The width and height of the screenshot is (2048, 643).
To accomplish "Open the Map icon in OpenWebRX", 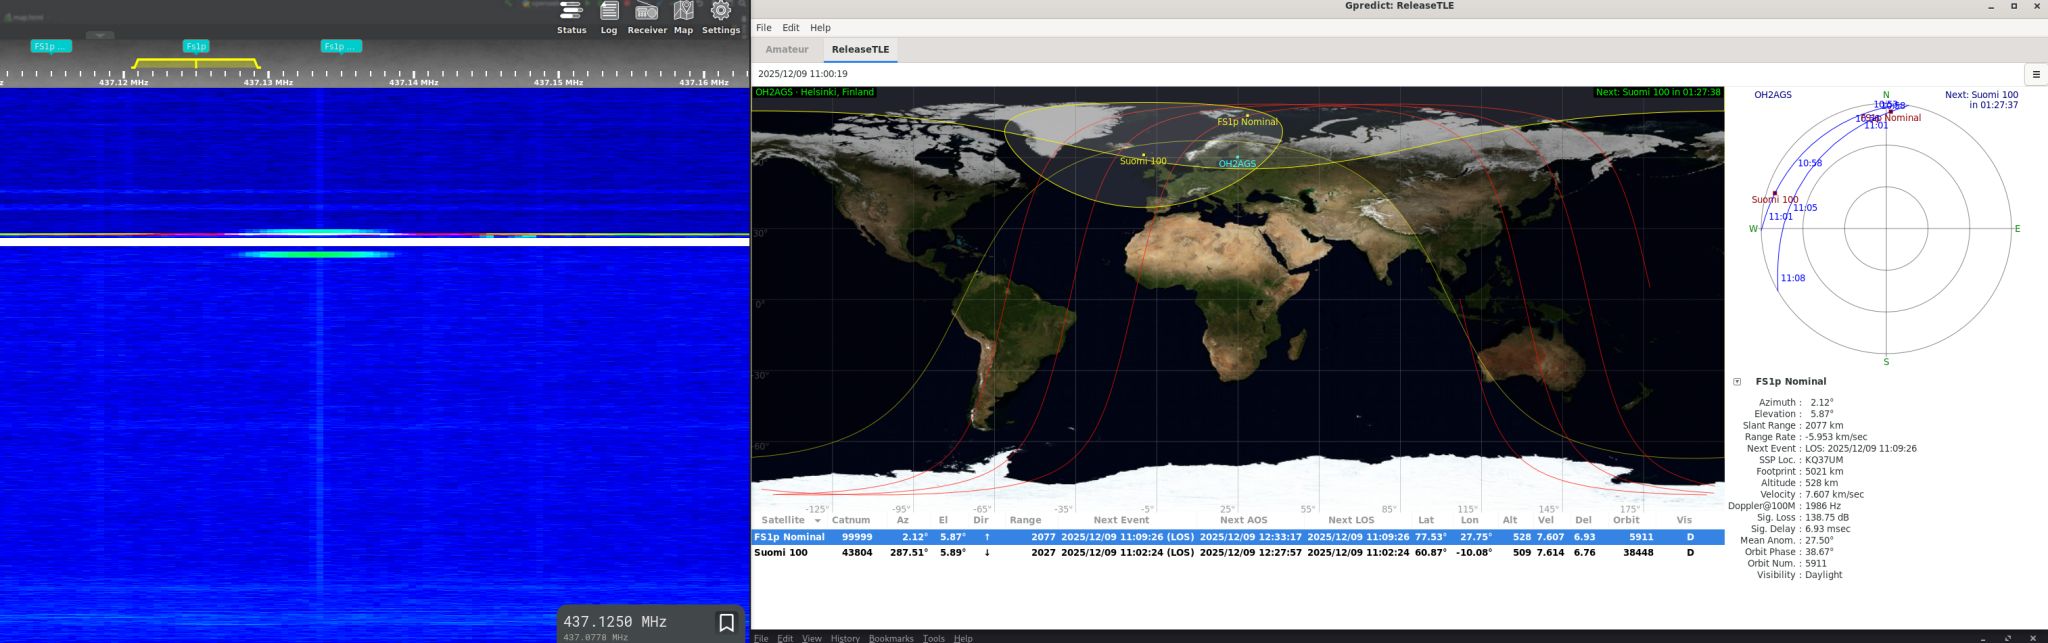I will click(x=683, y=12).
